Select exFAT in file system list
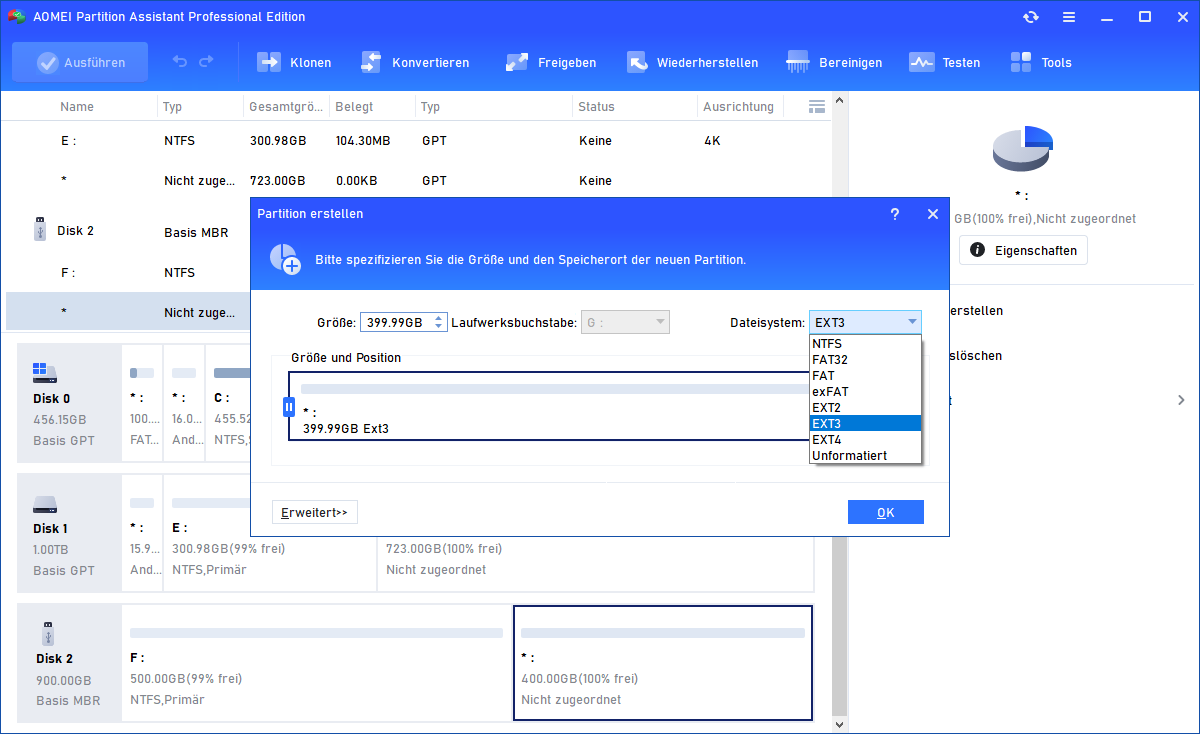The image size is (1200, 734). coord(865,392)
